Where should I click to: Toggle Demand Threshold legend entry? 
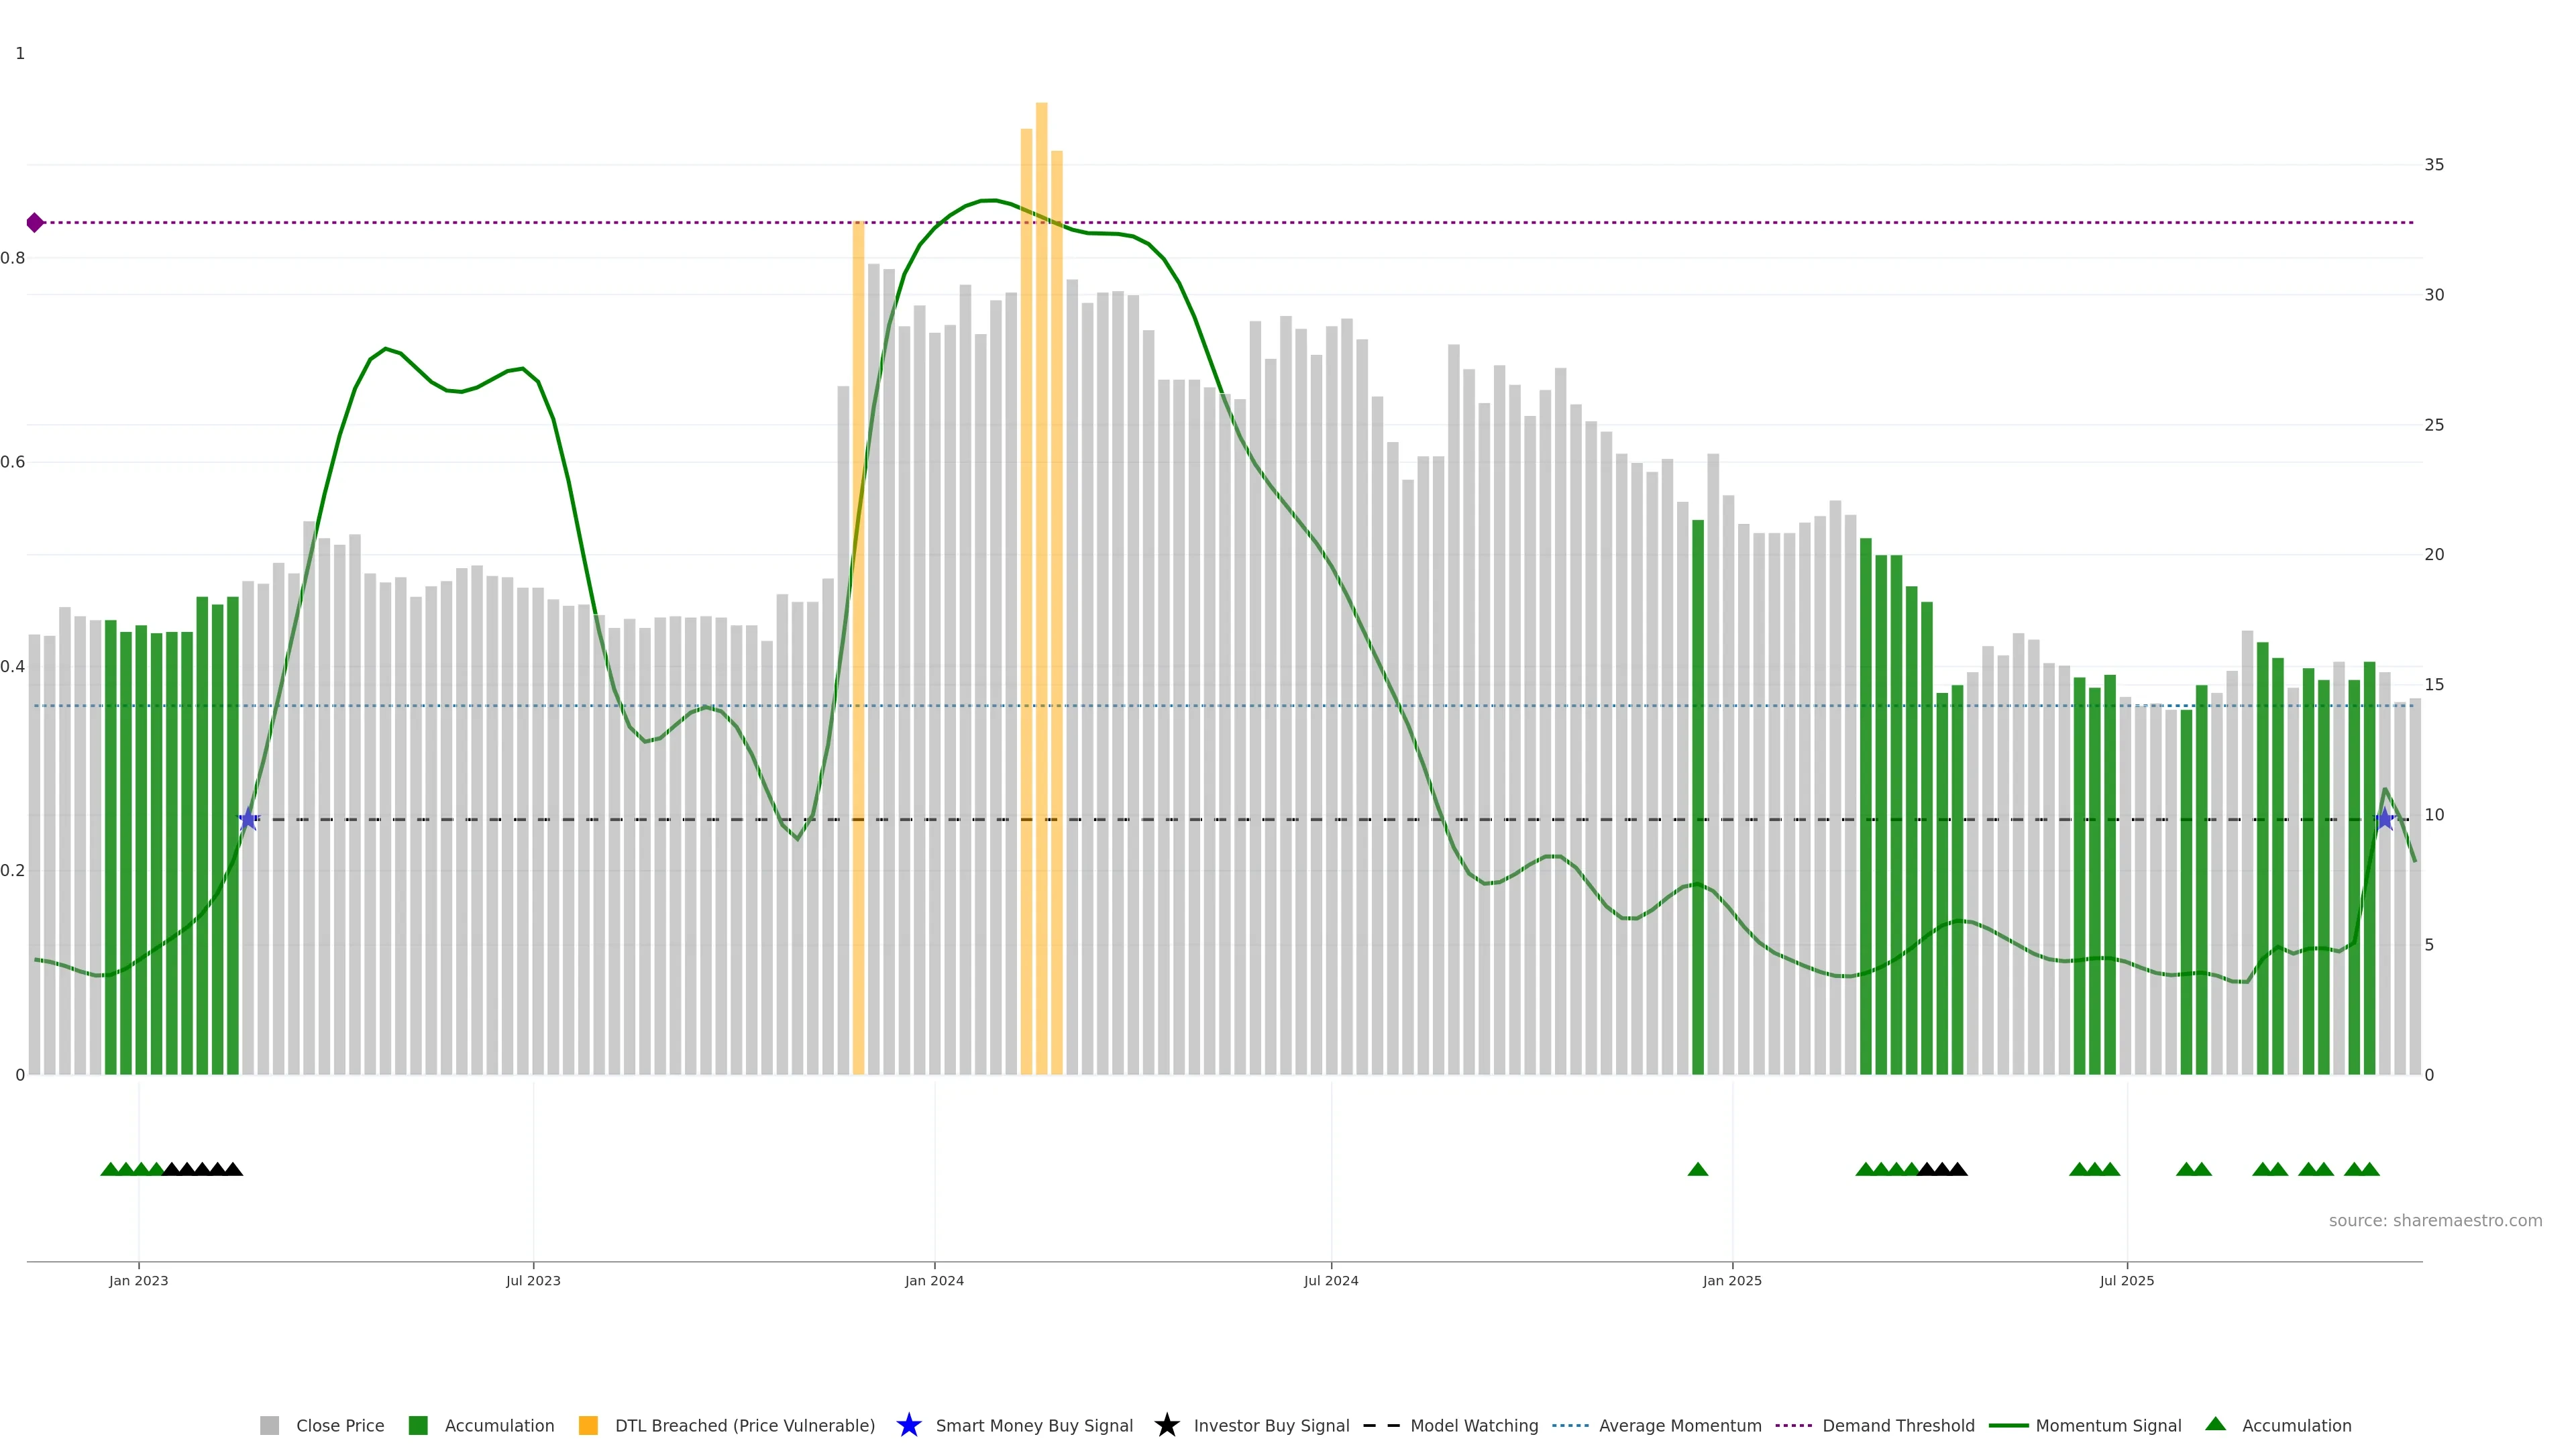click(x=1897, y=1425)
